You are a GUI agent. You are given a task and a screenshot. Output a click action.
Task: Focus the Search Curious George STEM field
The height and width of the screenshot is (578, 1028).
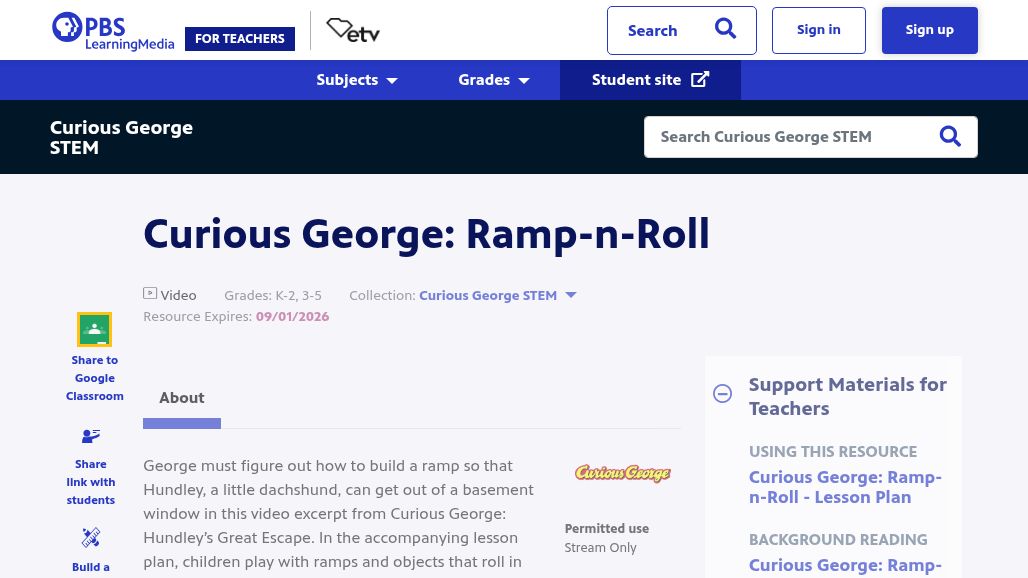point(810,137)
